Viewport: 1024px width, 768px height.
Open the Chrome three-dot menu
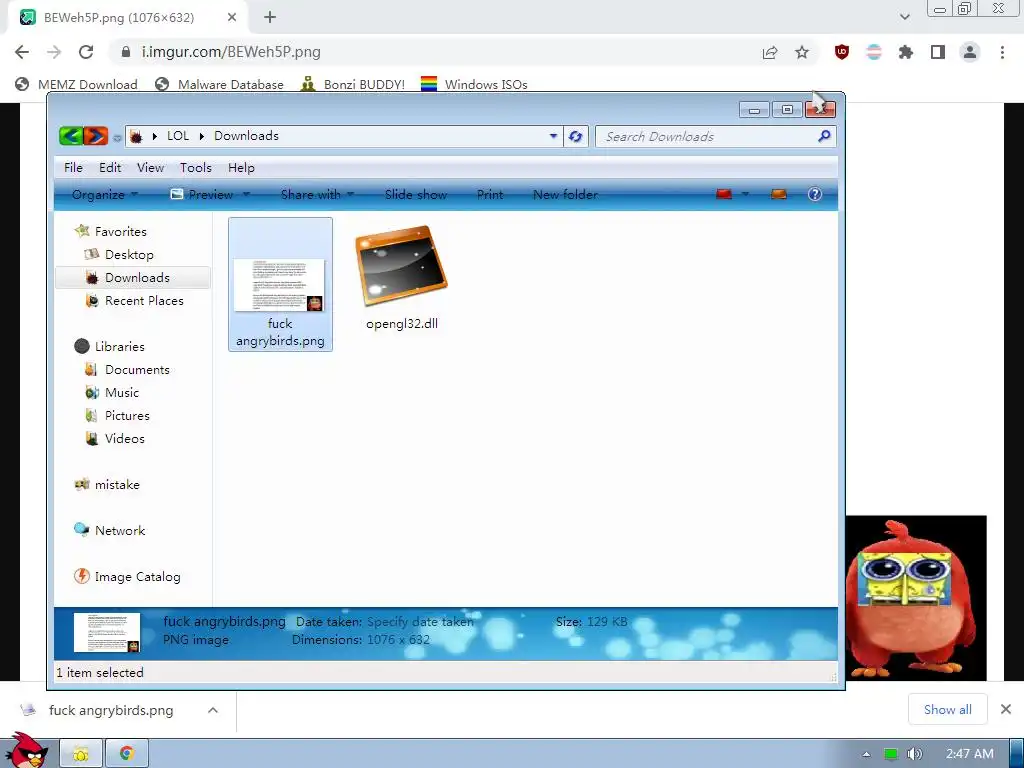tap(1002, 52)
